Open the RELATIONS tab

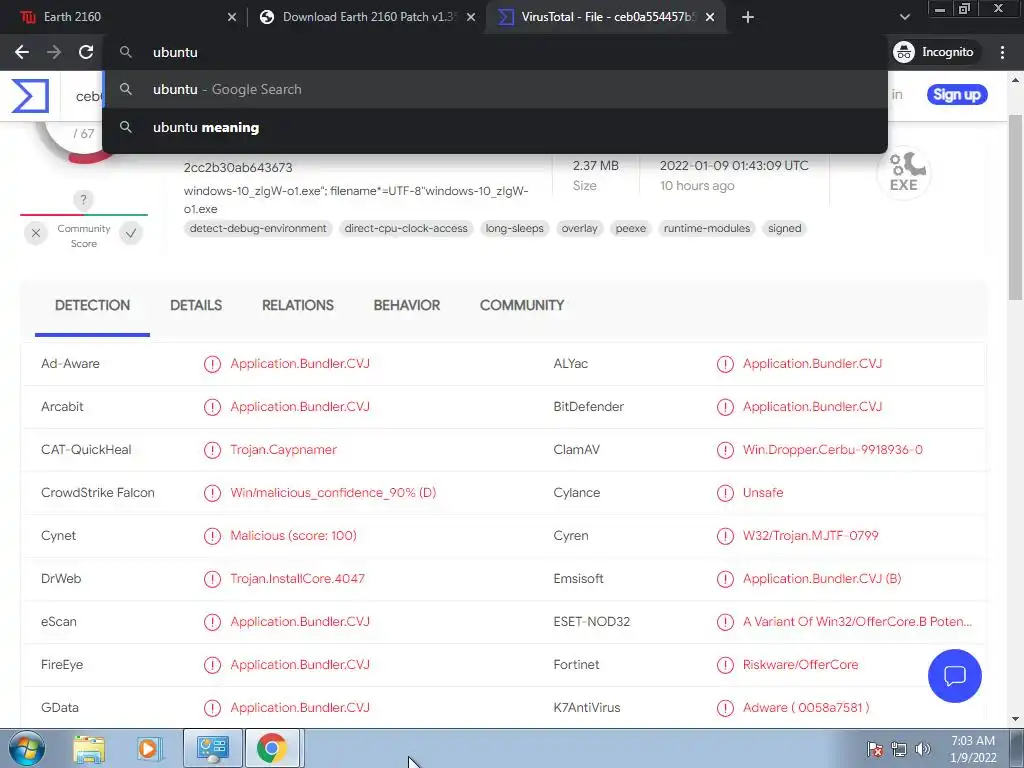pyautogui.click(x=298, y=306)
